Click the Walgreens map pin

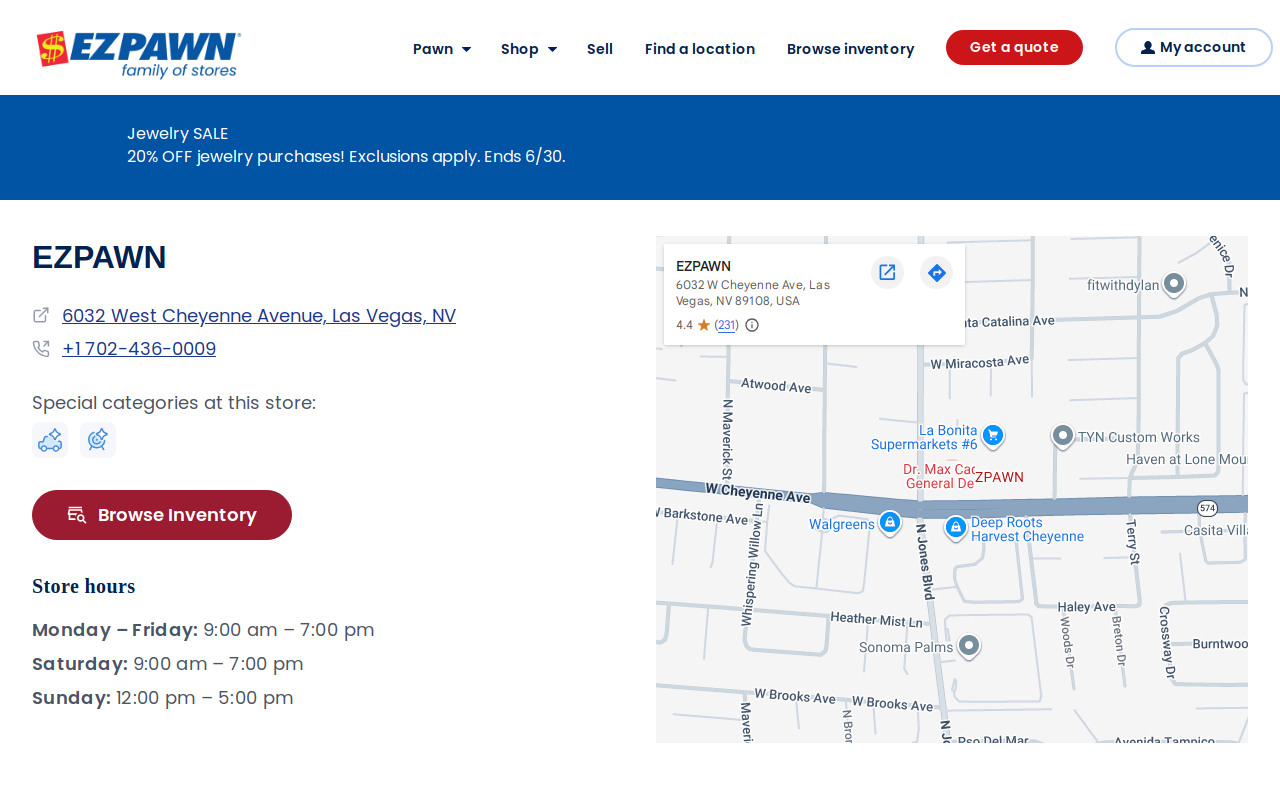pyautogui.click(x=889, y=522)
